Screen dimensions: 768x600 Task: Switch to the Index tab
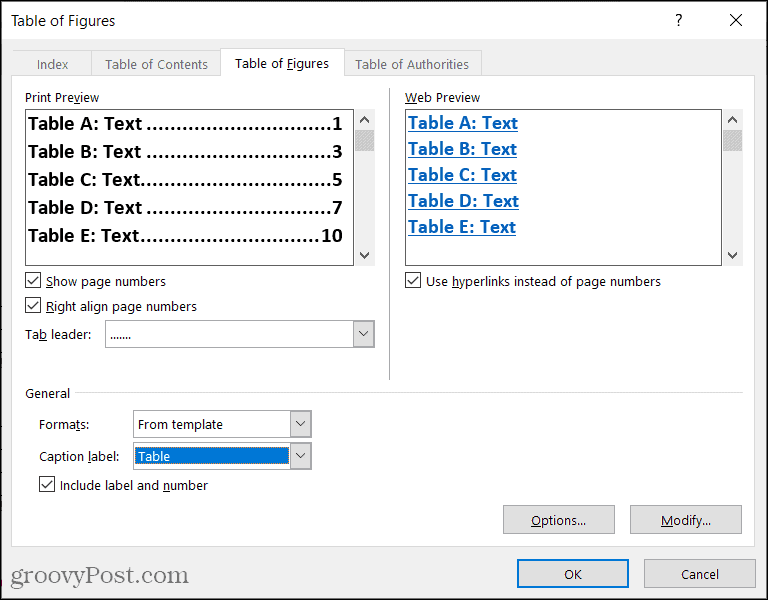pos(53,64)
